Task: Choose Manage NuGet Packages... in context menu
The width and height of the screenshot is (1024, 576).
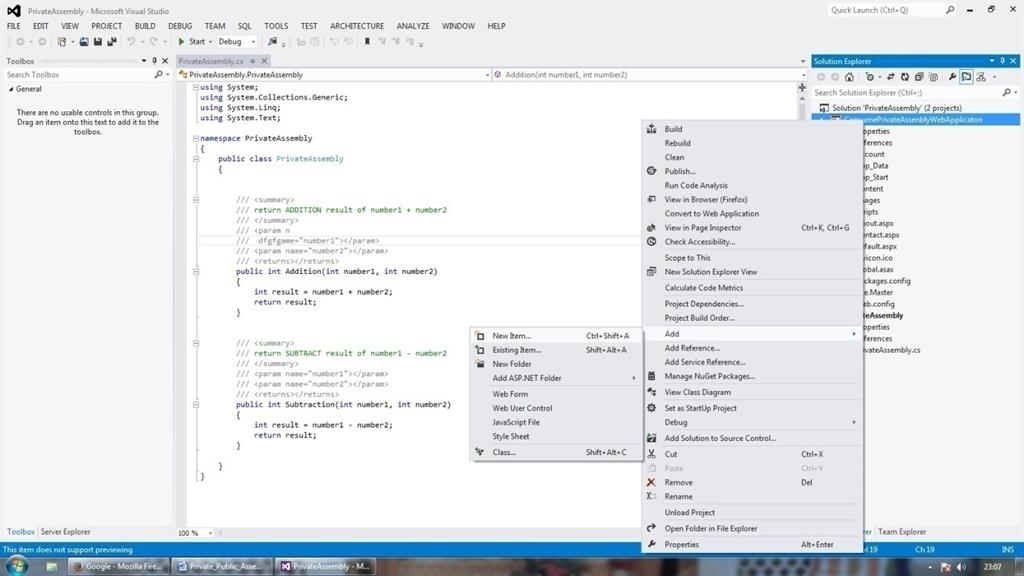Action: [x=709, y=376]
